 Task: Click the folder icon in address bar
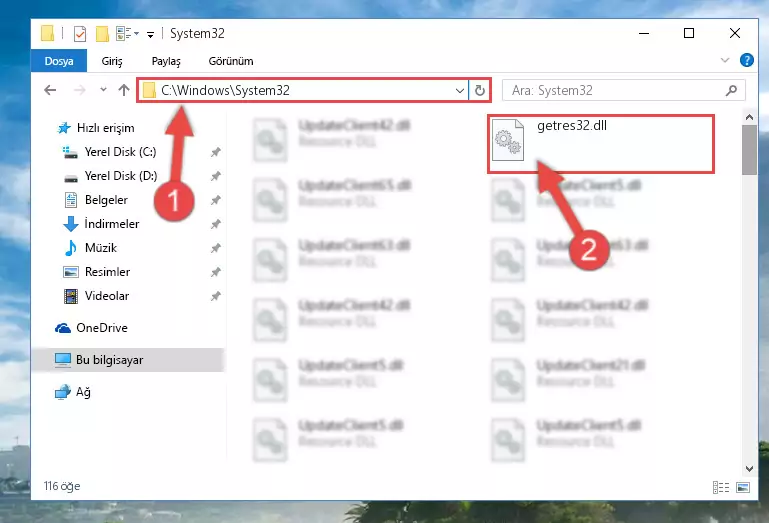click(x=149, y=90)
